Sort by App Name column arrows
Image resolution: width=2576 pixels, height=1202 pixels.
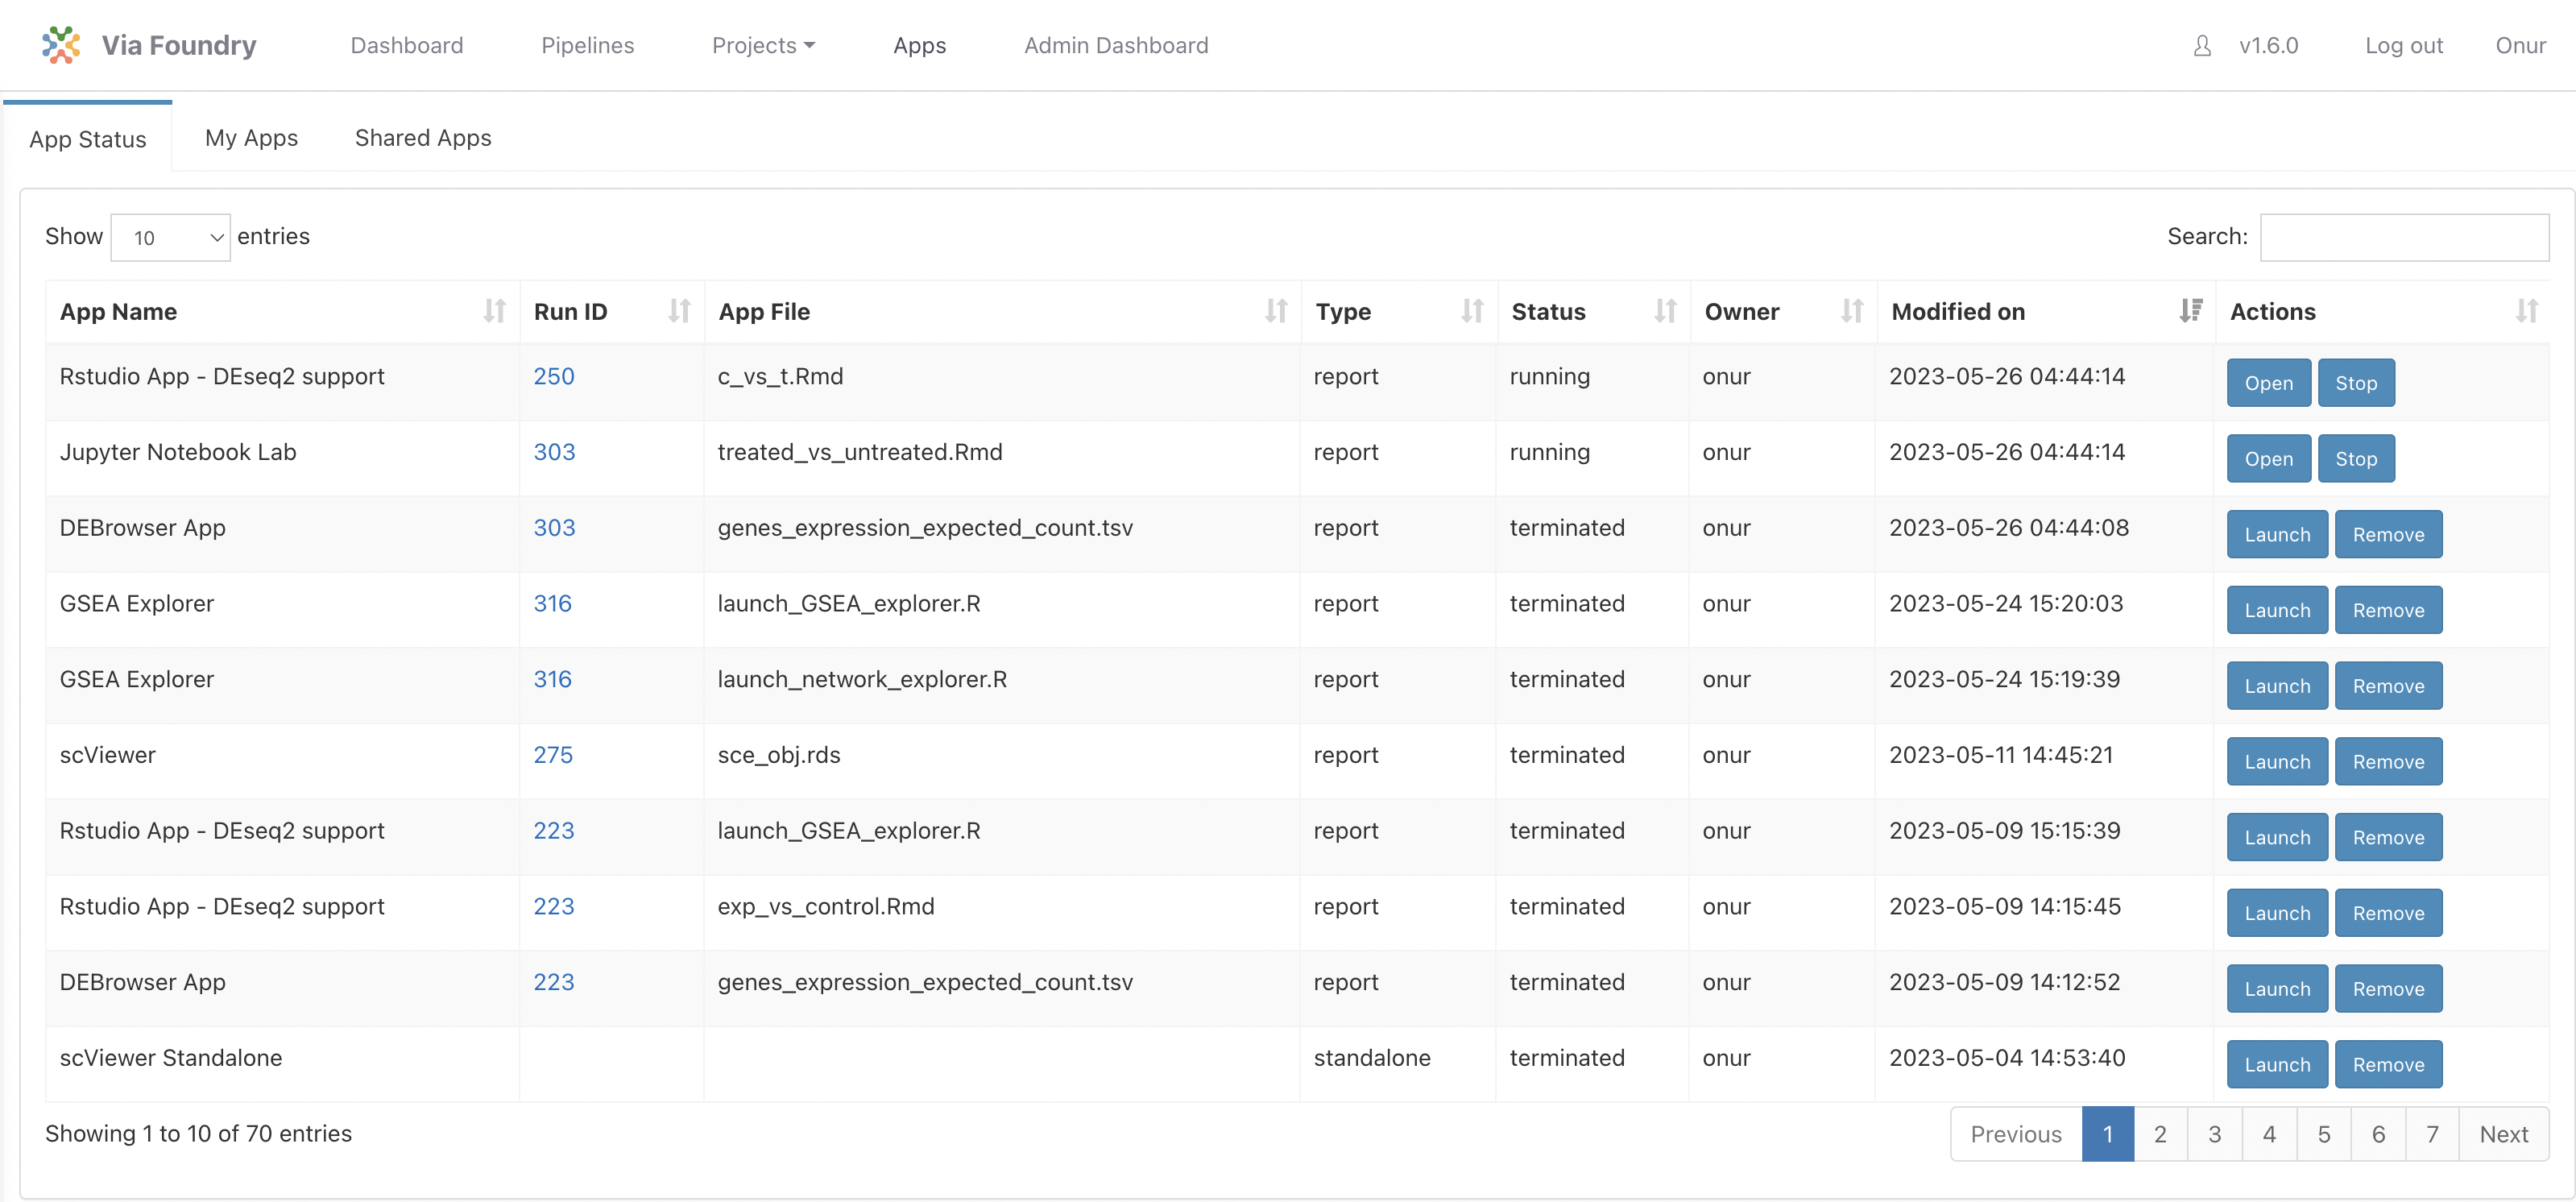(494, 311)
